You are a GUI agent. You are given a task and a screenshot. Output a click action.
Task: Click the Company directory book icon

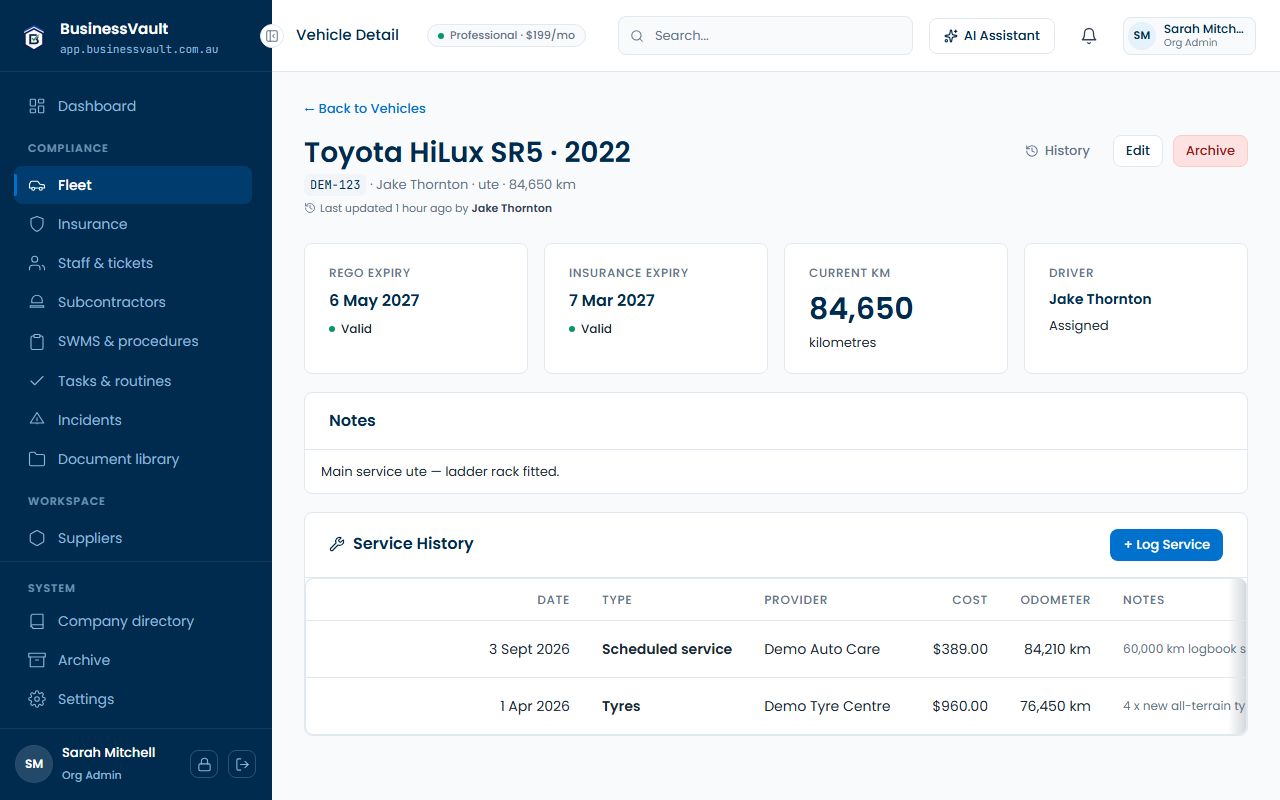click(37, 621)
